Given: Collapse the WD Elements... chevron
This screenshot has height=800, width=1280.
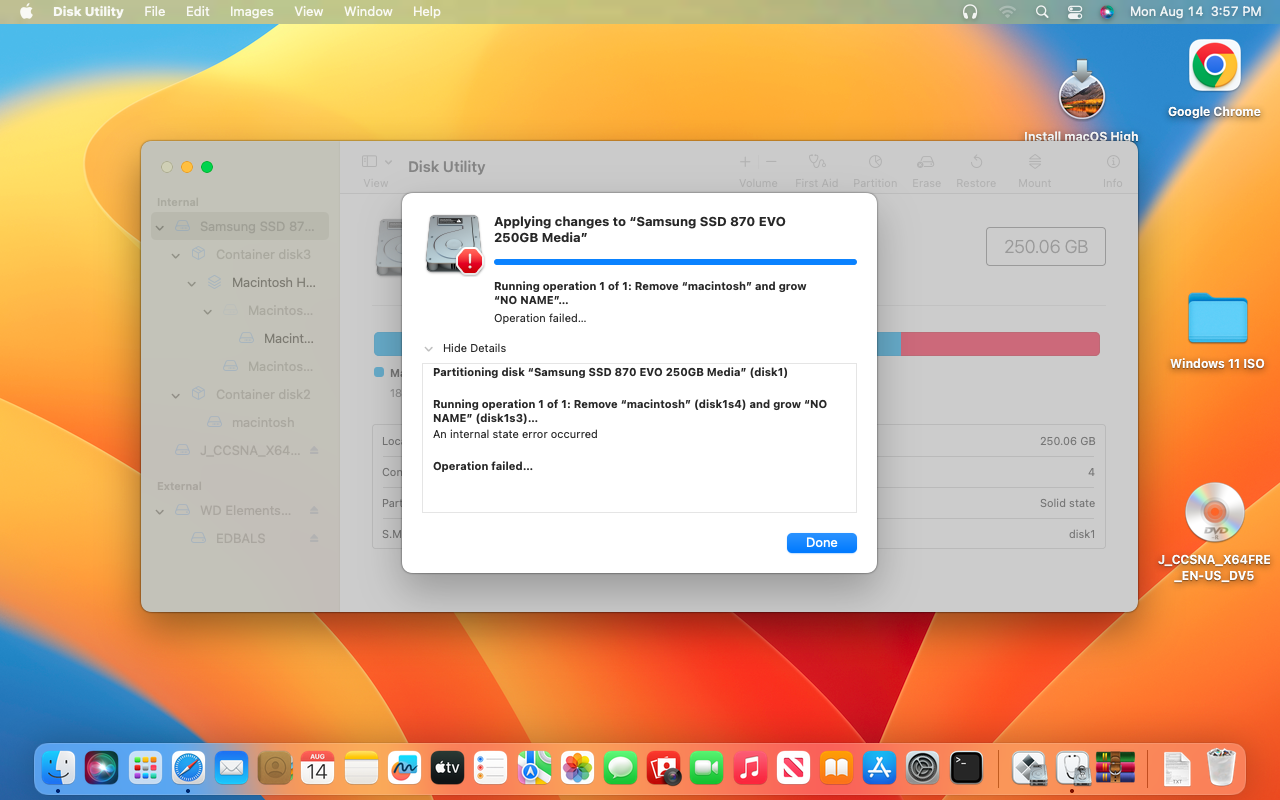Looking at the screenshot, I should tap(160, 511).
